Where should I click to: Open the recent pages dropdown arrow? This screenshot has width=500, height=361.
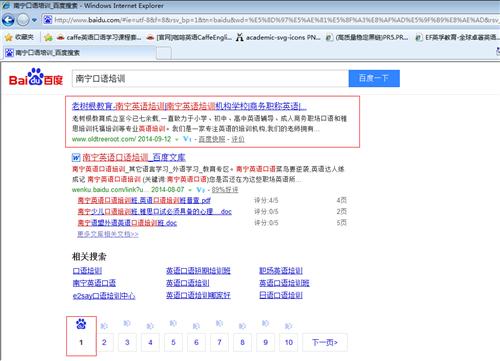tap(34, 20)
